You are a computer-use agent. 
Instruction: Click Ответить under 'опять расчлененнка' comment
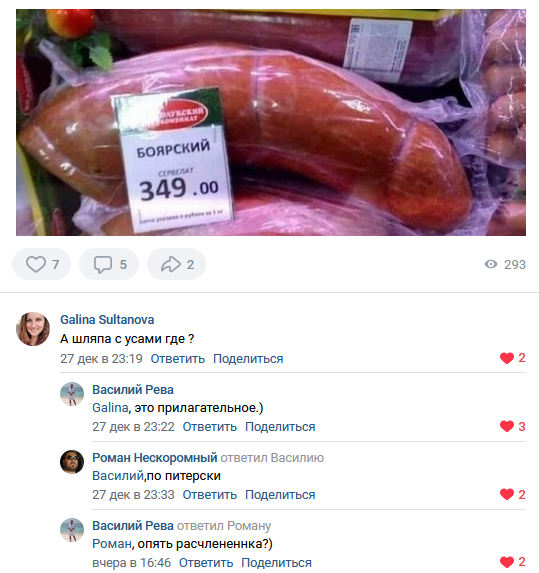206,563
